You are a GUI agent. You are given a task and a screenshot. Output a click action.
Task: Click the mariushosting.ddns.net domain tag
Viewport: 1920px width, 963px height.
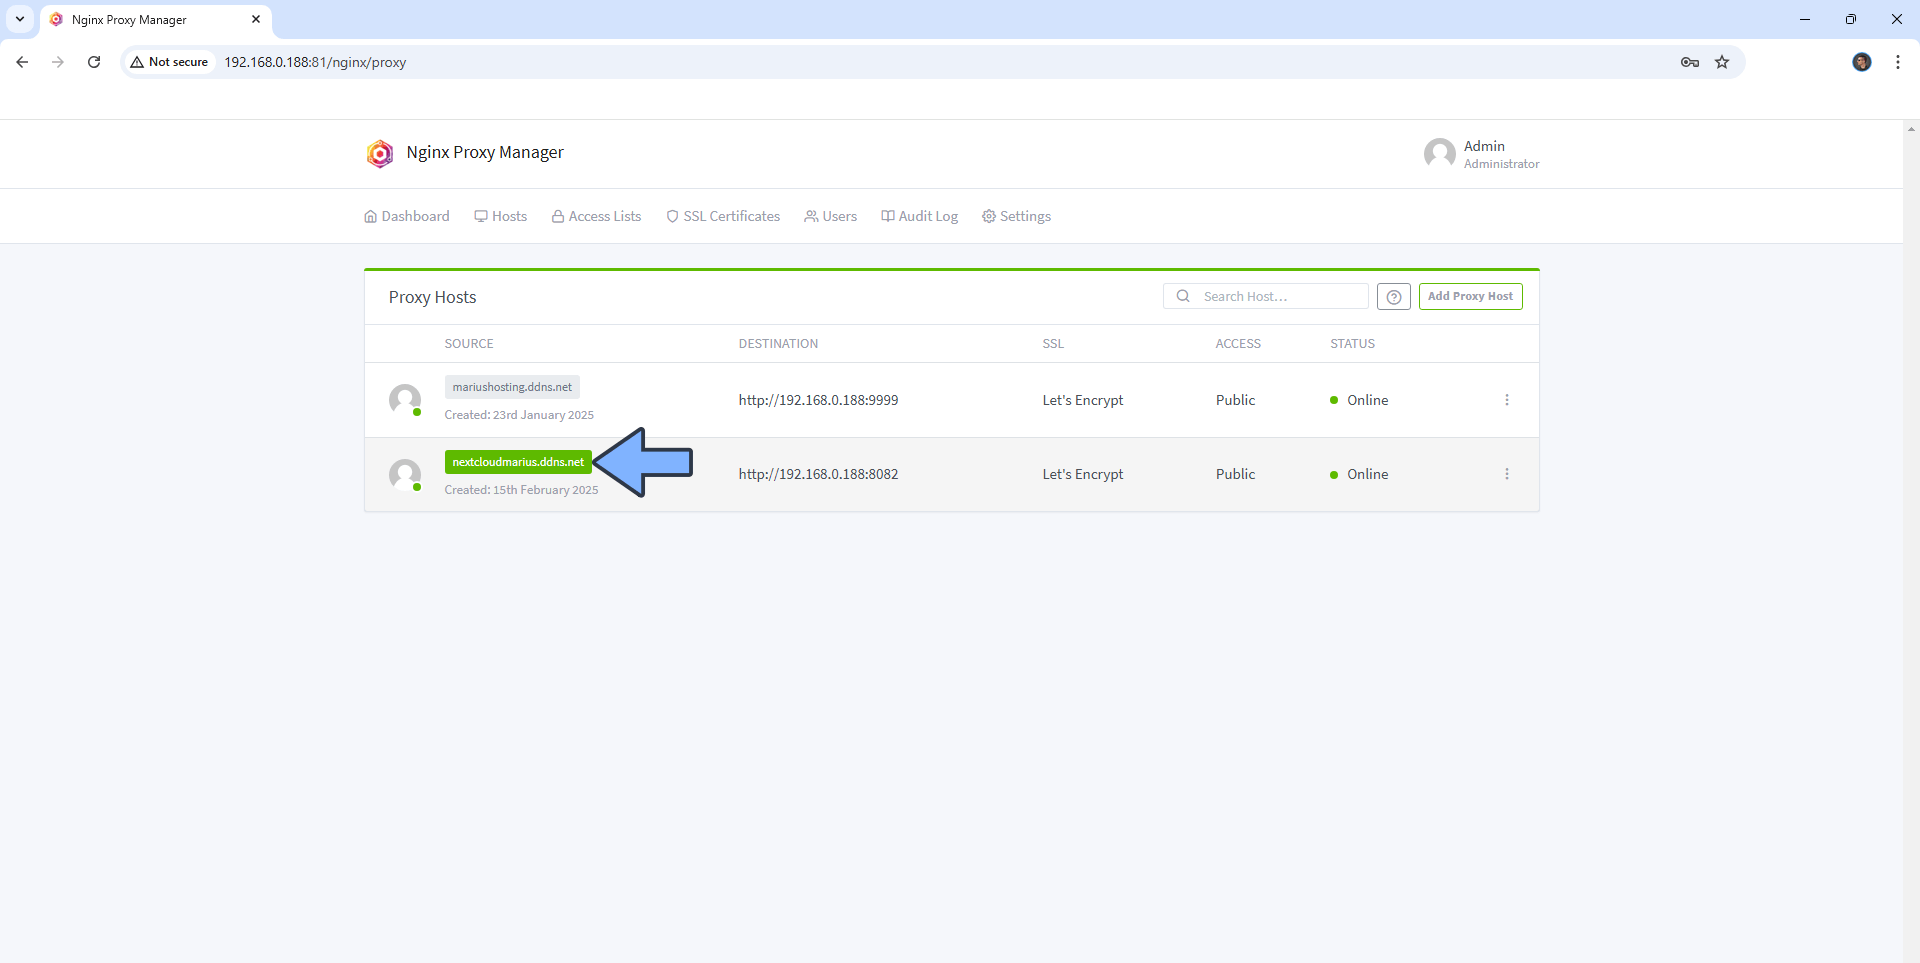tap(512, 387)
